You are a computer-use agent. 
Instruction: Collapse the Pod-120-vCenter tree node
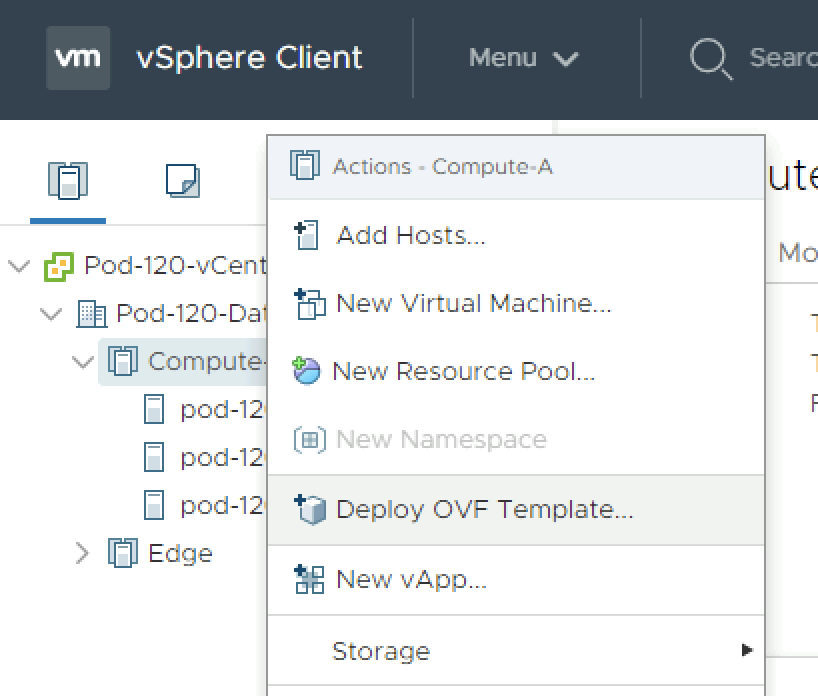(x=18, y=266)
